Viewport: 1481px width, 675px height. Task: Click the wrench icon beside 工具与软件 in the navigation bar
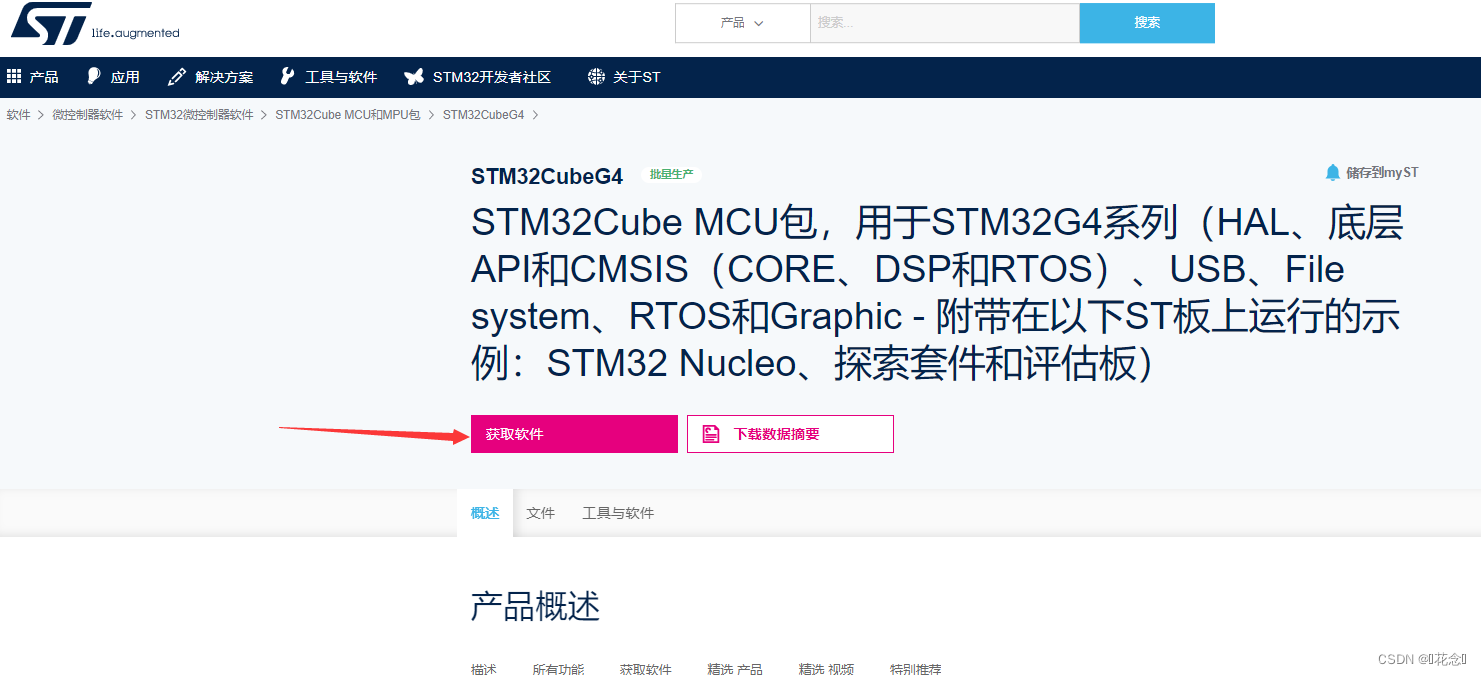(288, 76)
